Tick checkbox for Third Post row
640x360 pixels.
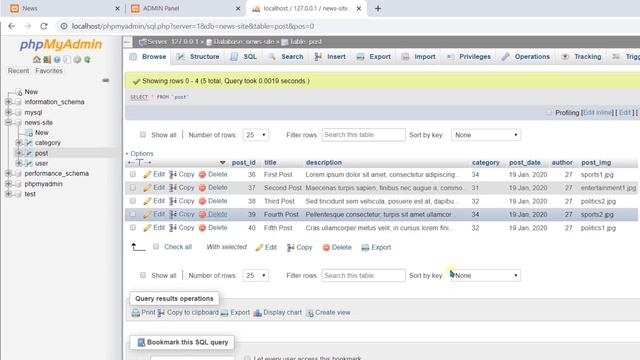pos(133,201)
